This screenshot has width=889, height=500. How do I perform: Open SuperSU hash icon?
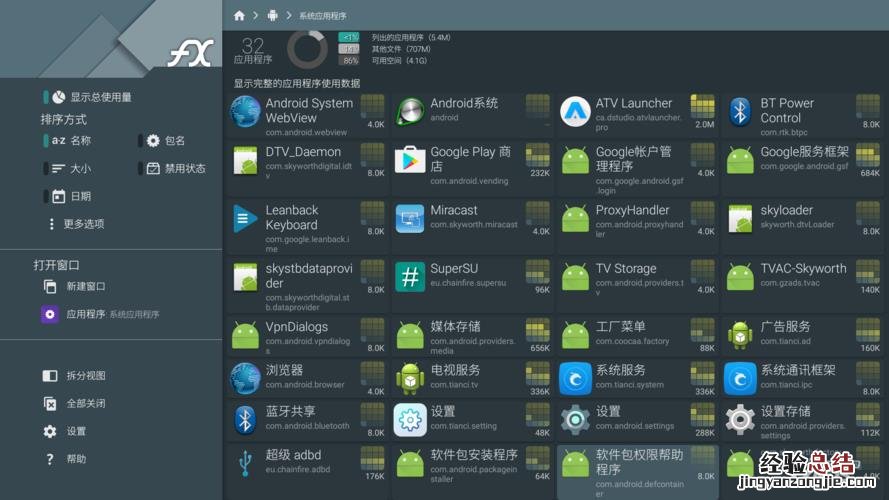(x=410, y=277)
